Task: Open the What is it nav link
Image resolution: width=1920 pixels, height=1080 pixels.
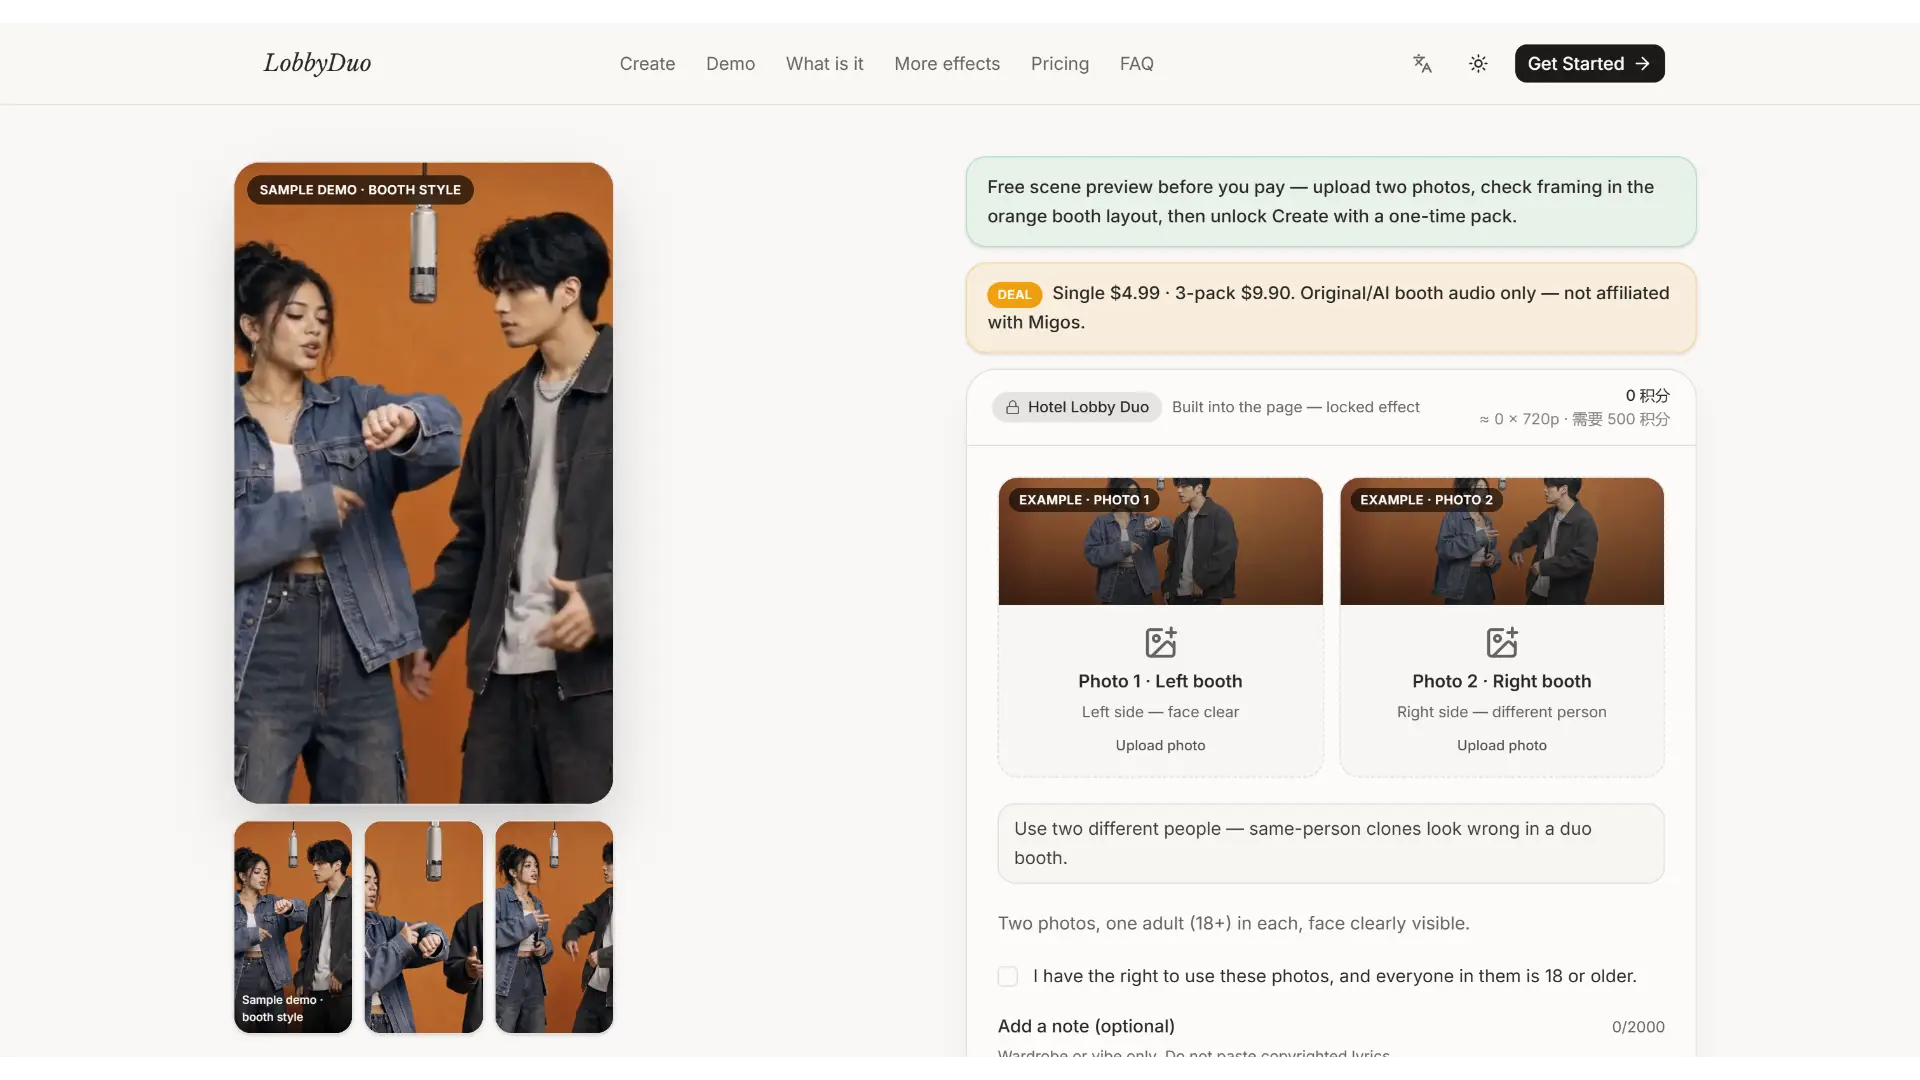Action: pos(824,64)
